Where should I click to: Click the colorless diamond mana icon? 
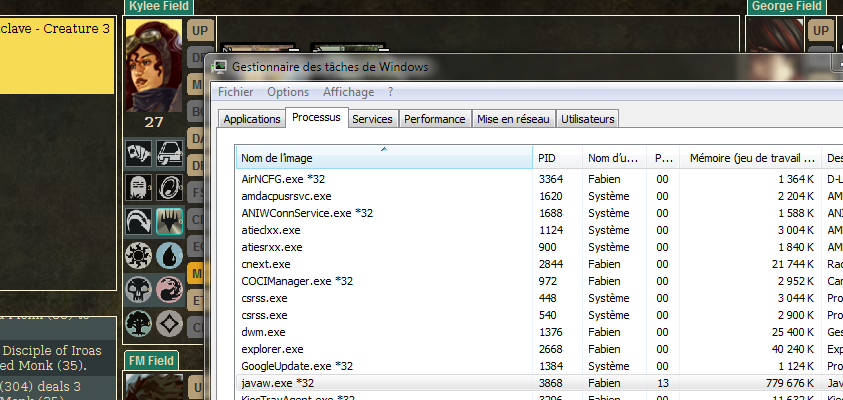coord(169,324)
